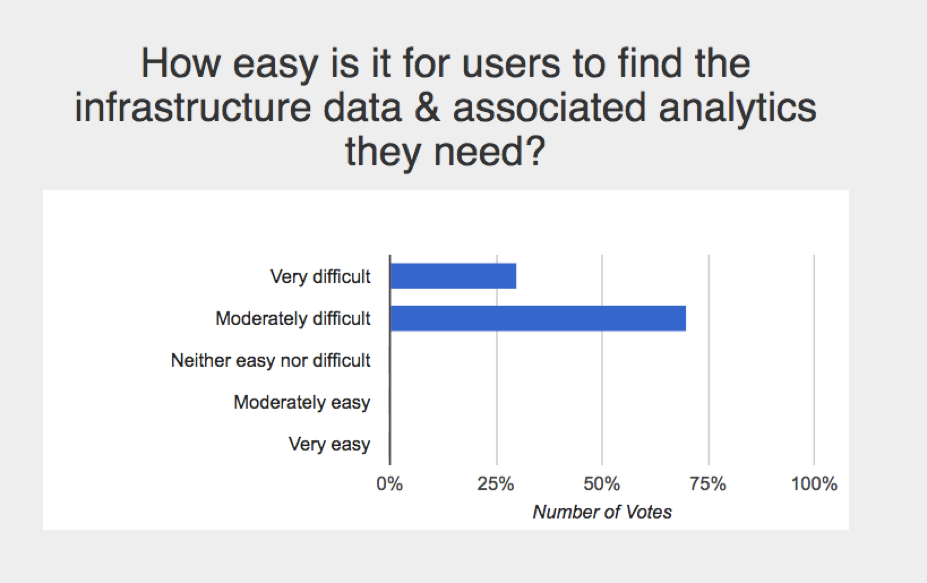The height and width of the screenshot is (583, 927).
Task: Click the Moderately difficult axis label
Action: (x=293, y=319)
